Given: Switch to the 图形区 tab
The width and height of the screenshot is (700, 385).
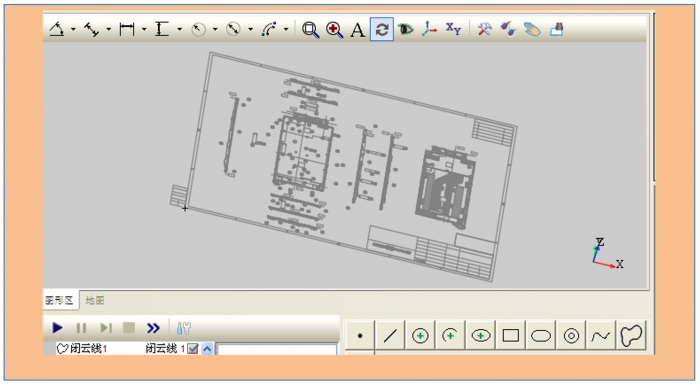Looking at the screenshot, I should coord(59,300).
